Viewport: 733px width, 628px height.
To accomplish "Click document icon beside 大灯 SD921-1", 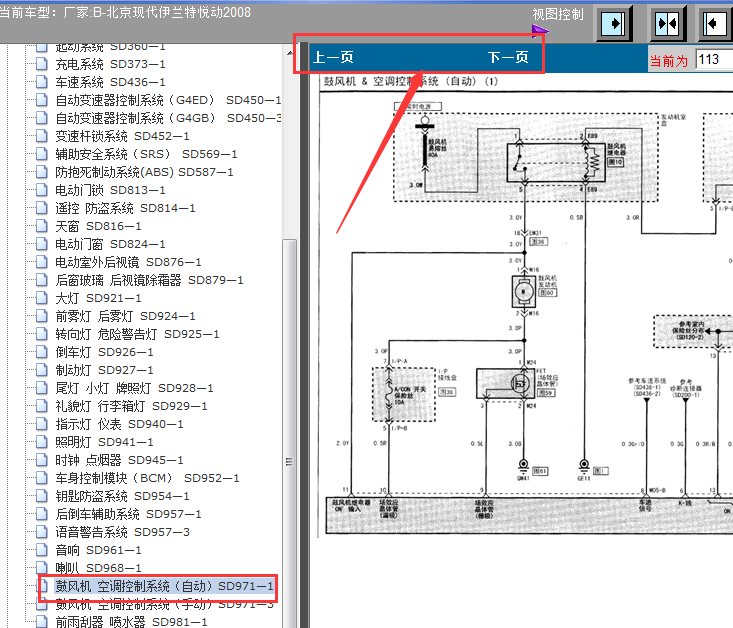I will [42, 298].
